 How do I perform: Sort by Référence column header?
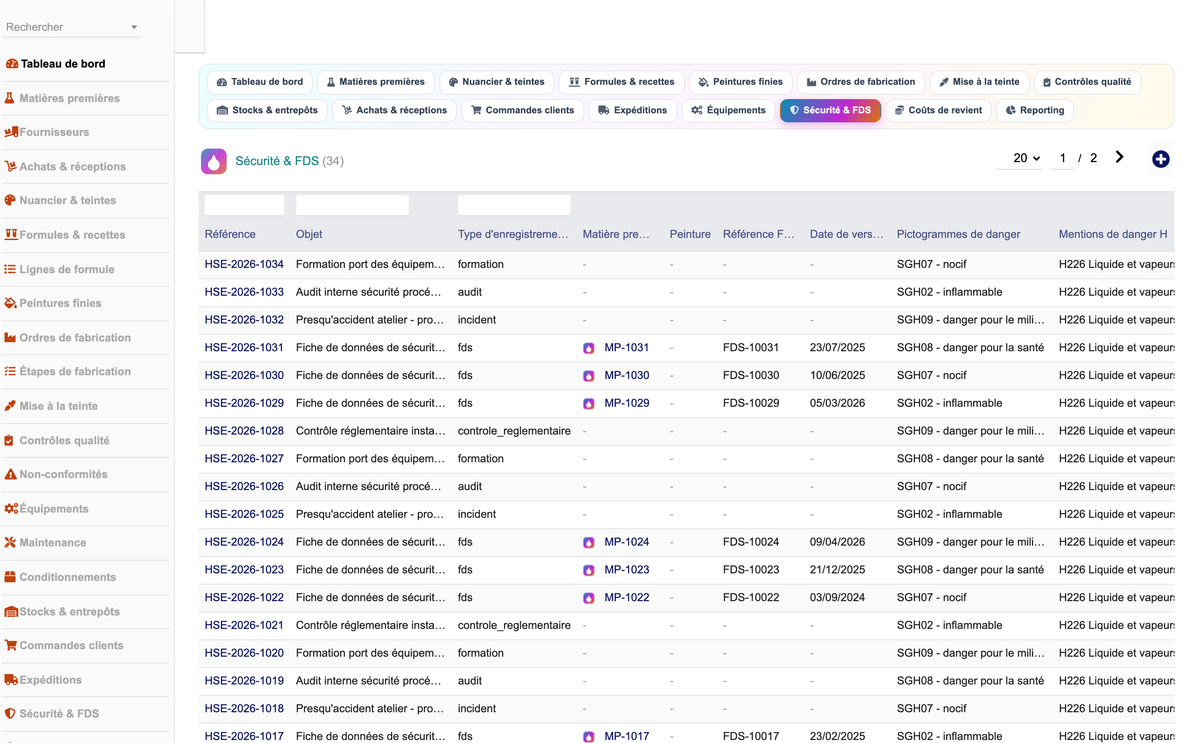click(x=230, y=235)
